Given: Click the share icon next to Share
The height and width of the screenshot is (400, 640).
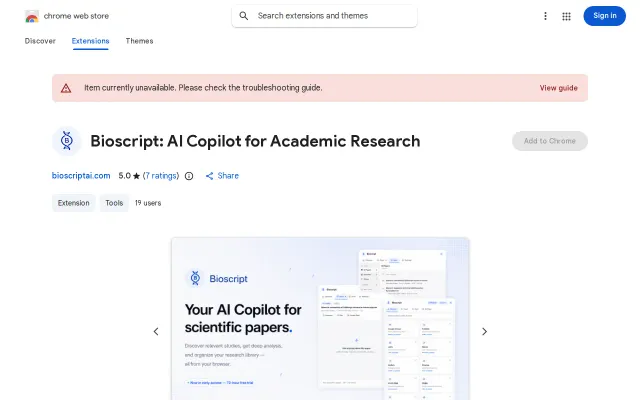Looking at the screenshot, I should pyautogui.click(x=209, y=176).
